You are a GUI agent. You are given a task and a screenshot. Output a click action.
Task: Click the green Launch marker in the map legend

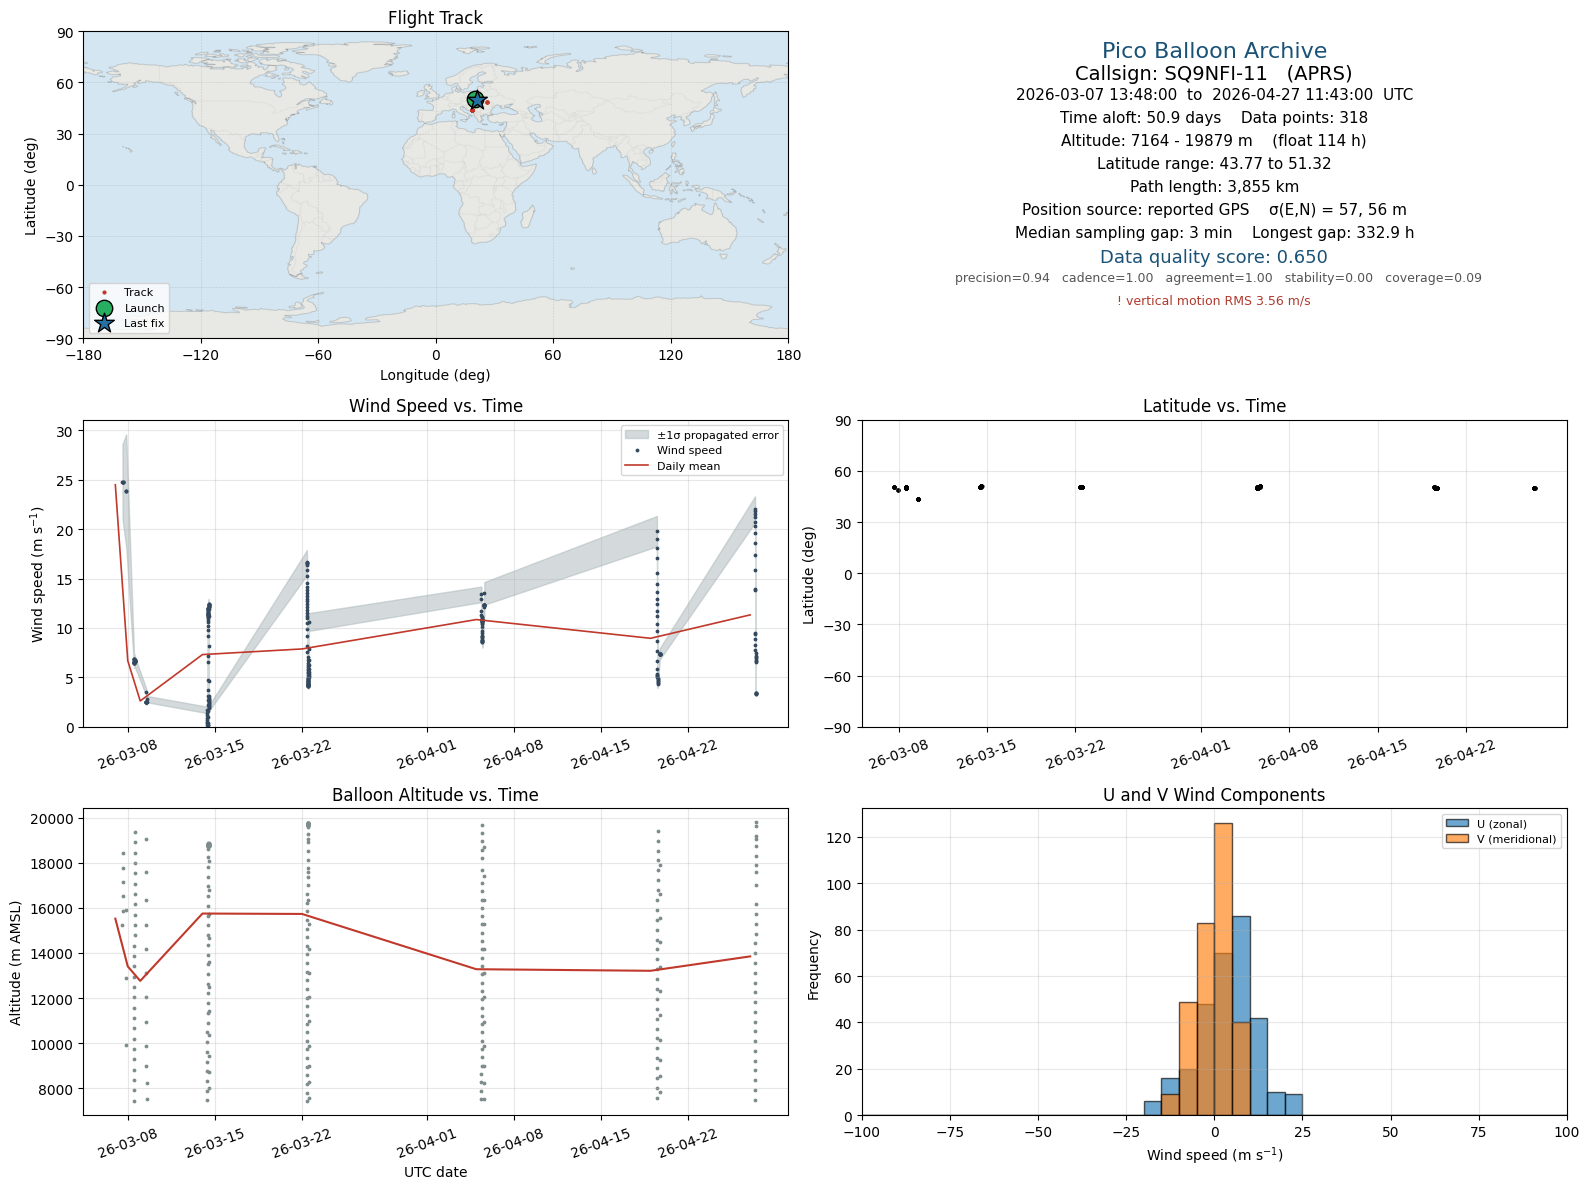pos(104,308)
